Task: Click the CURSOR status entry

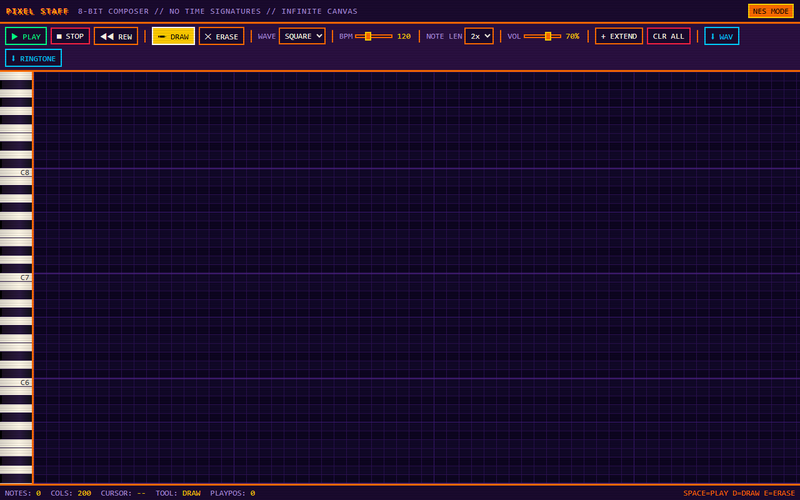Action: coord(123,493)
